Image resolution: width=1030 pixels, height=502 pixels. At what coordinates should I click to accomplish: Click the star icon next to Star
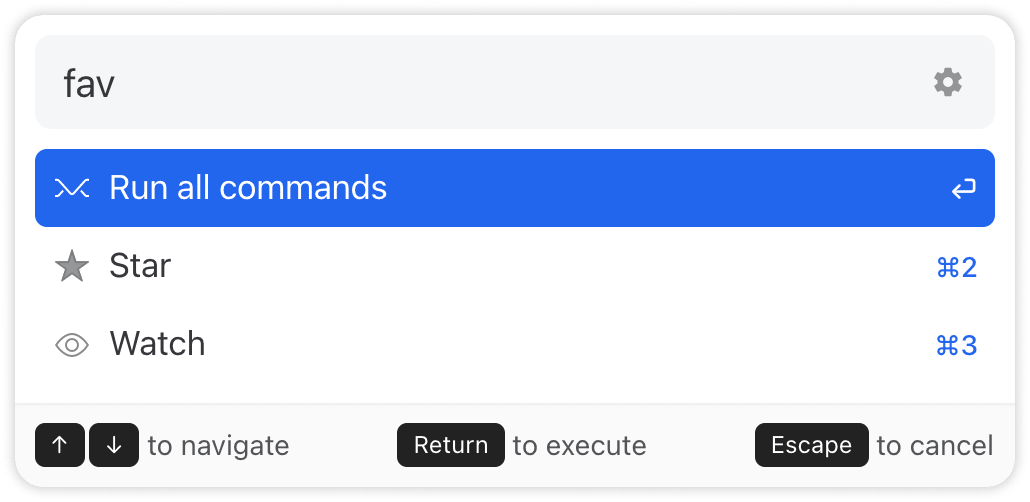point(72,266)
